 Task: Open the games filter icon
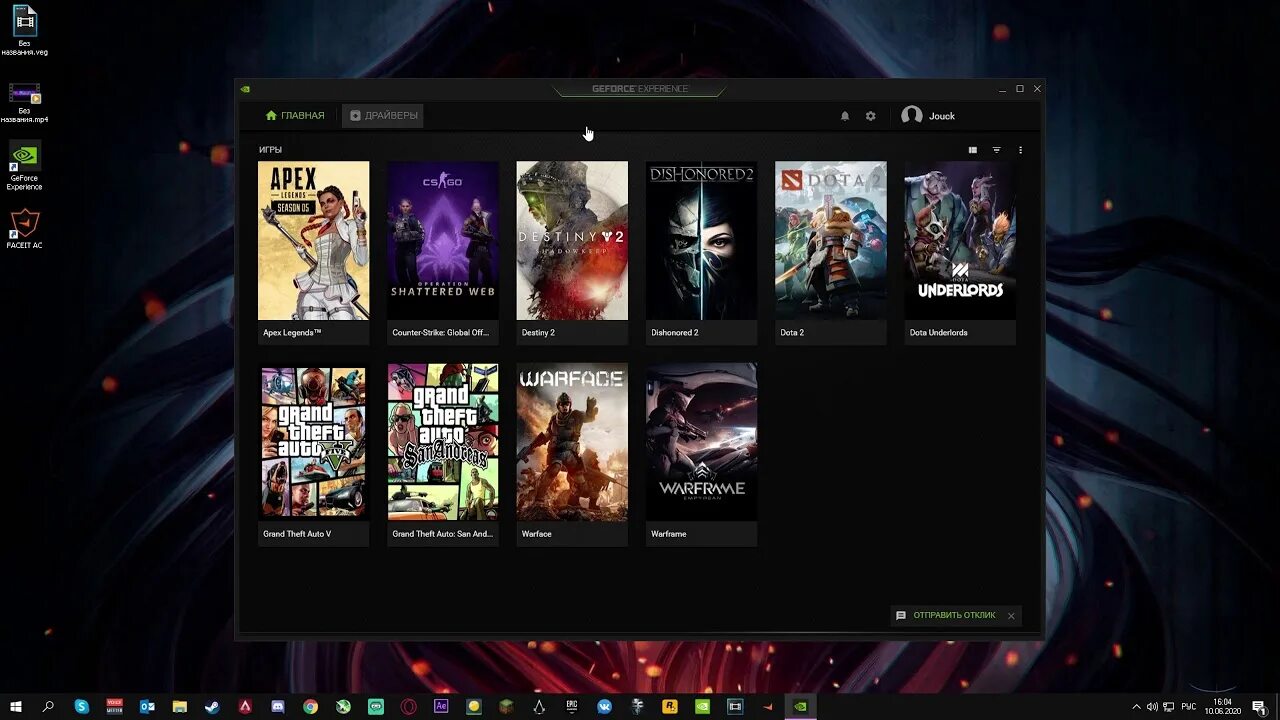(996, 150)
